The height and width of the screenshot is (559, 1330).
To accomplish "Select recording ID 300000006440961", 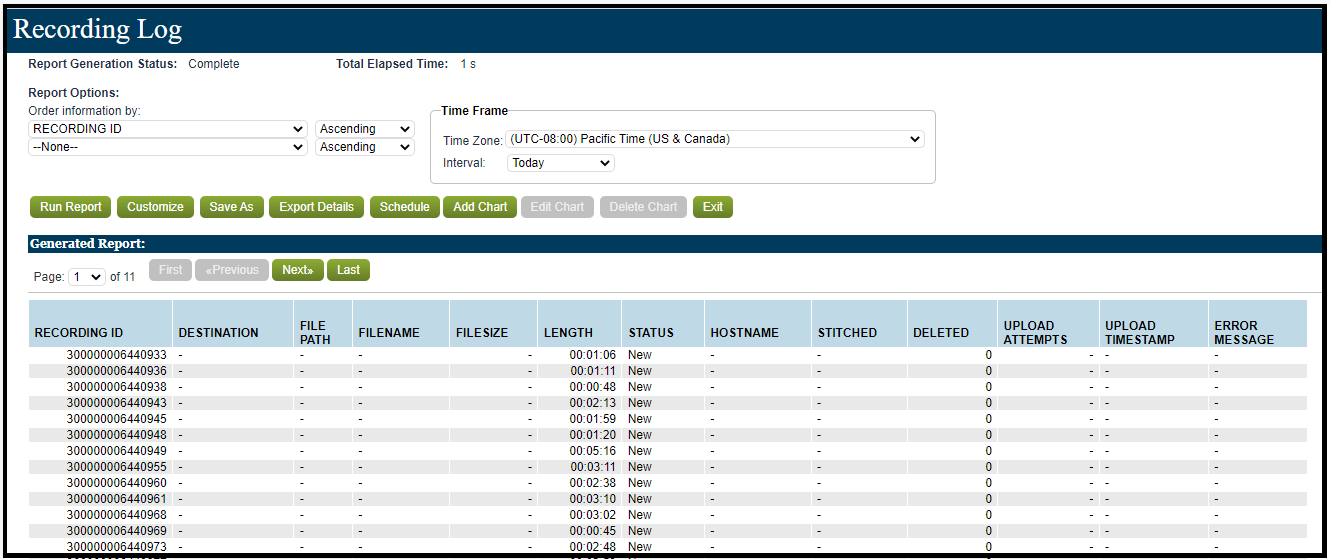I will (x=116, y=499).
